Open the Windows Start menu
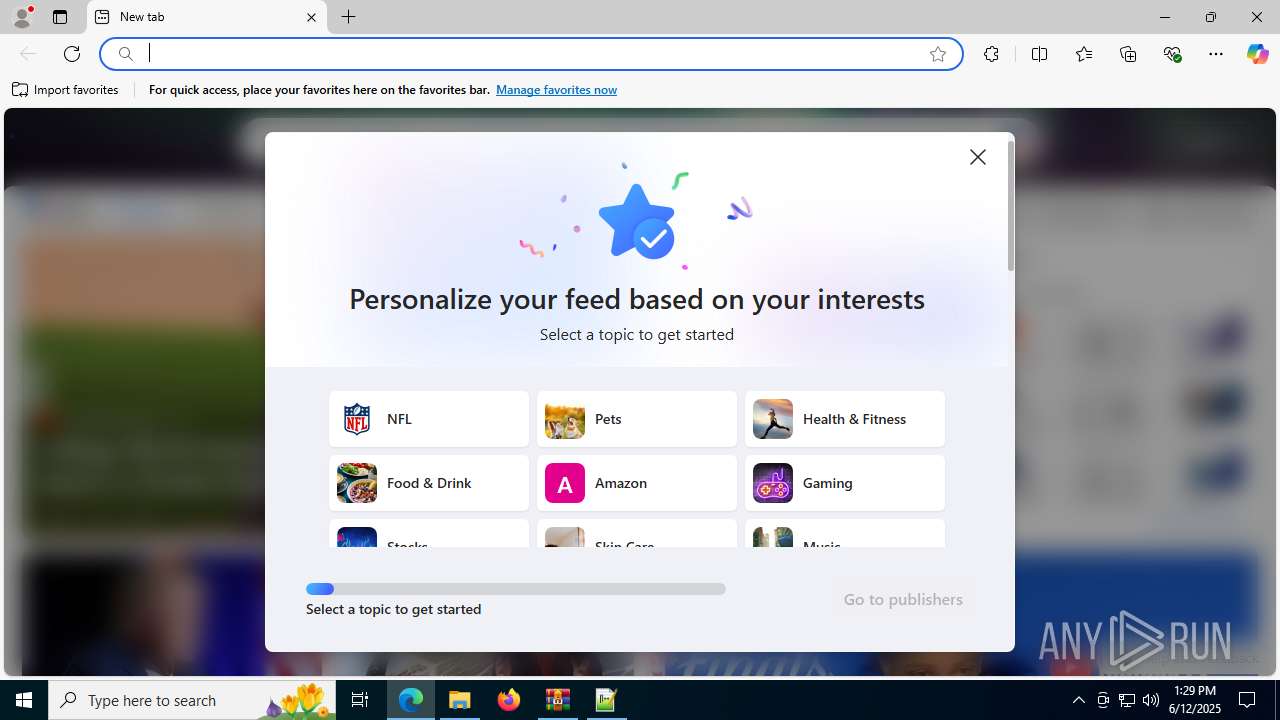 (24, 700)
